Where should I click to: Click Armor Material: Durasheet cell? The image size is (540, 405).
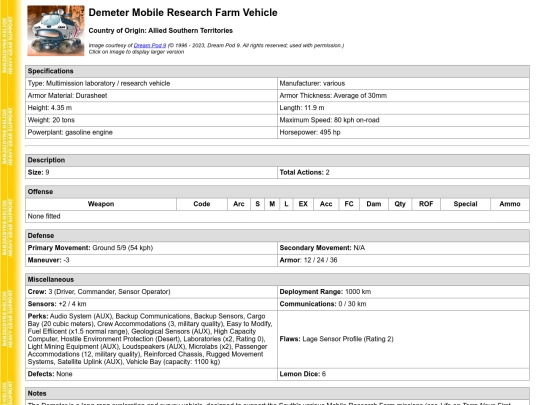click(151, 96)
